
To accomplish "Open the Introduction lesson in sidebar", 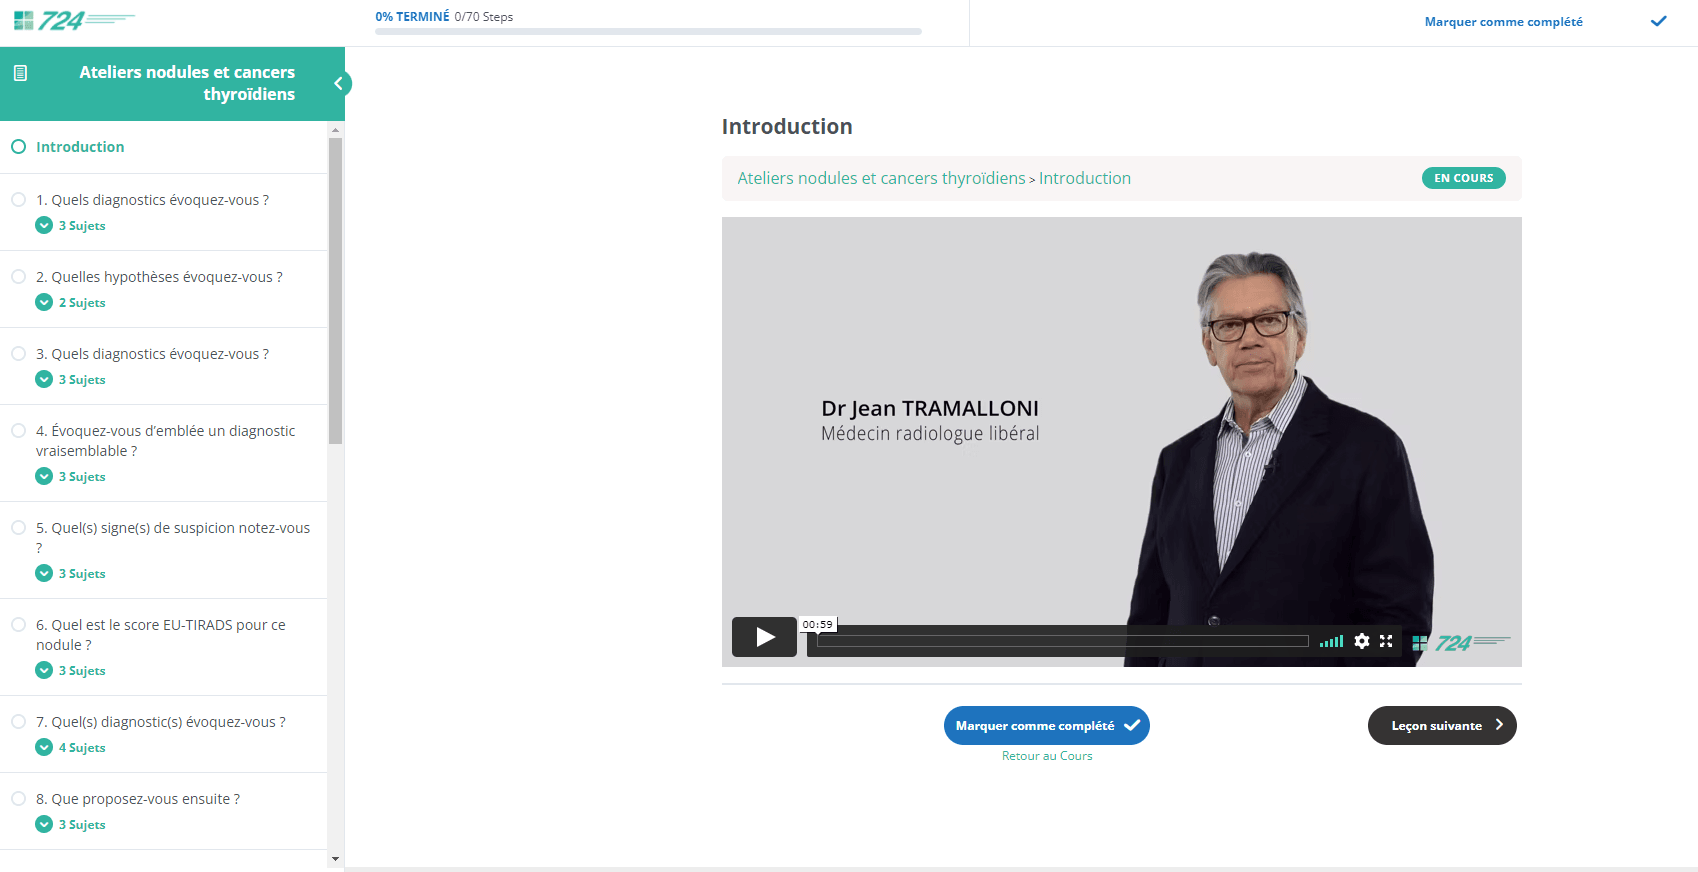I will [80, 147].
